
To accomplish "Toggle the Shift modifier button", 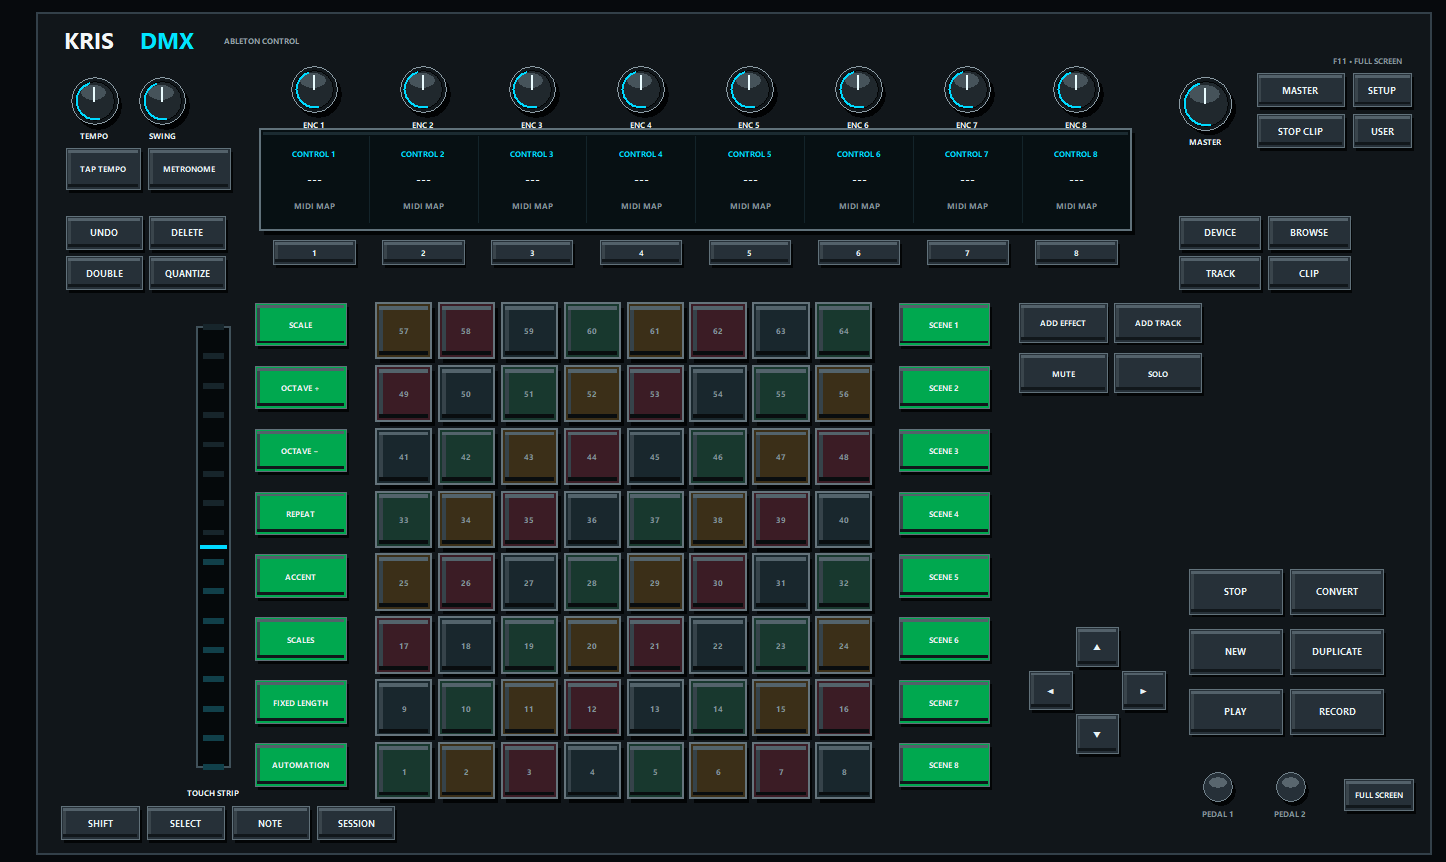I will click(100, 823).
